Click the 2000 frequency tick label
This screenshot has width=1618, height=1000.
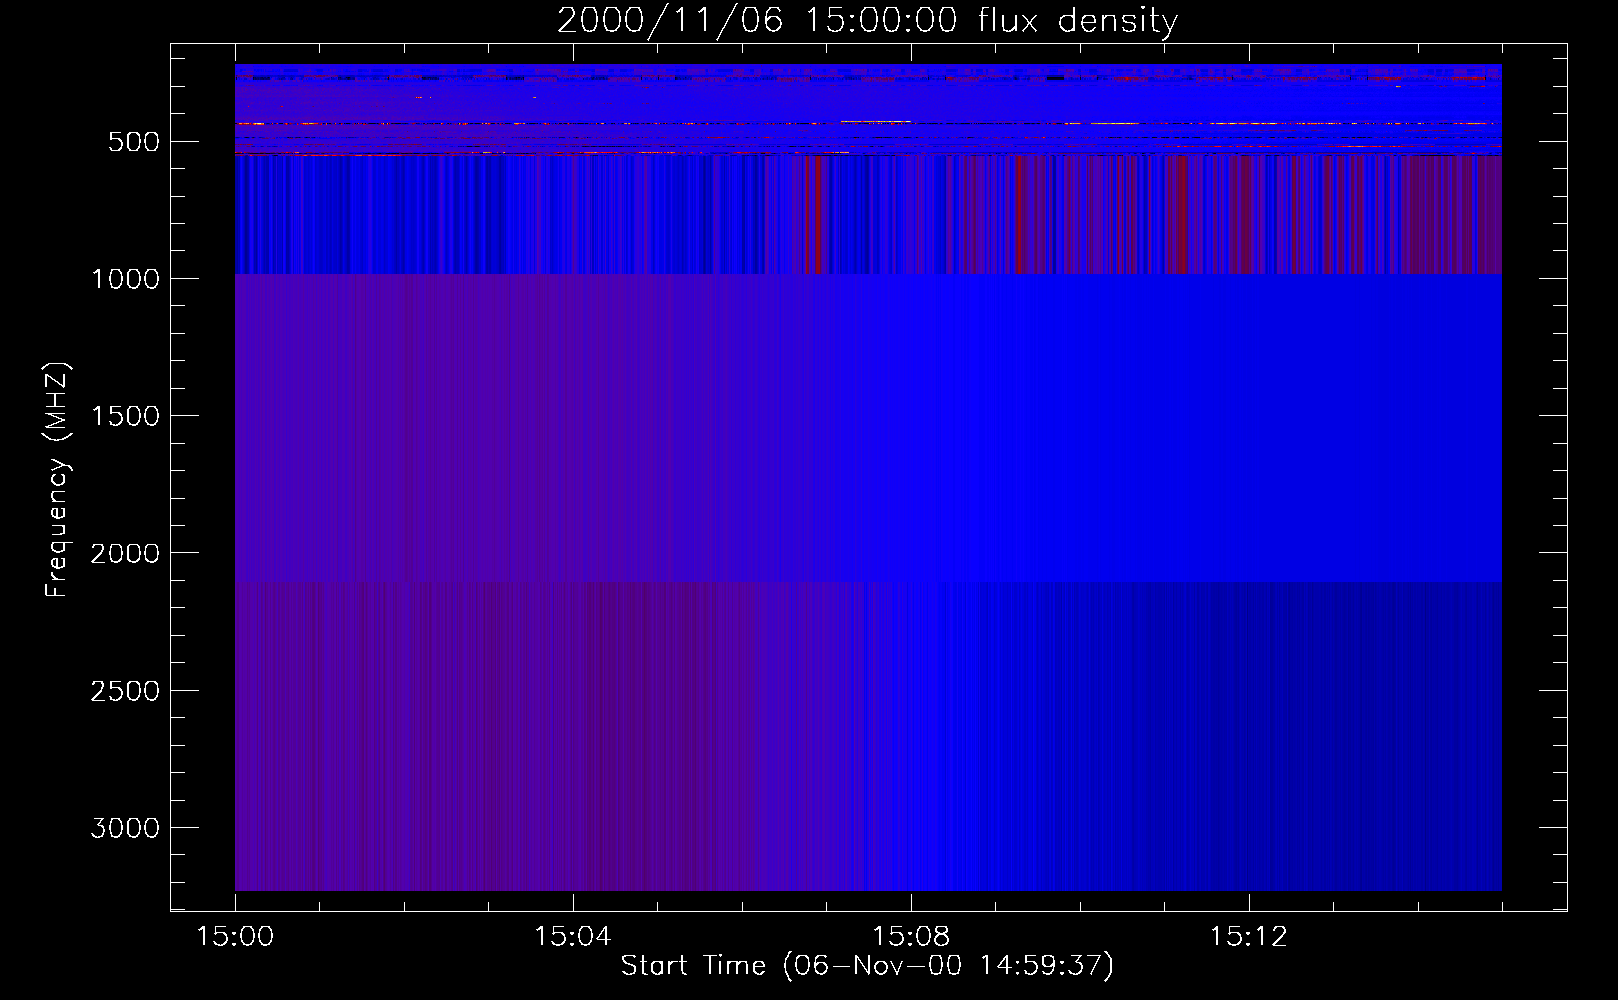125,553
